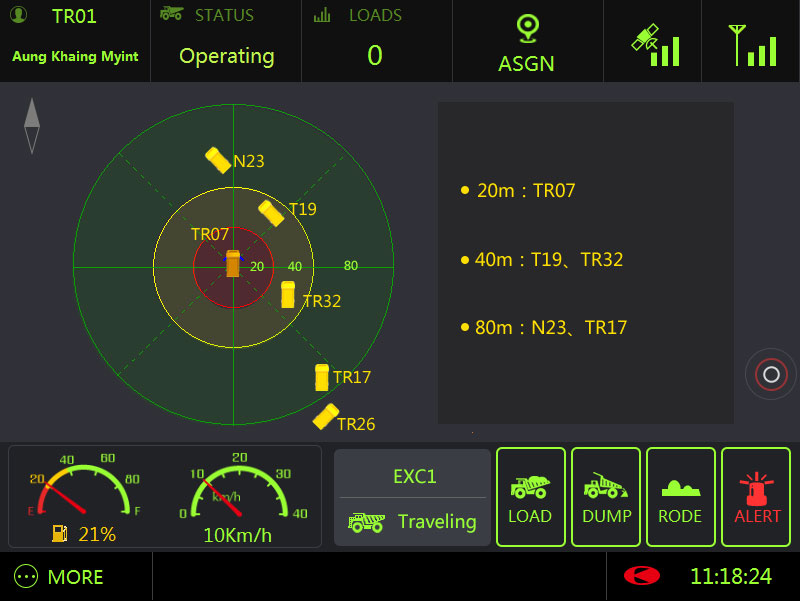Screen dimensions: 800x601
Task: Tap the EXC1 Traveling assignment panel
Action: (x=412, y=497)
